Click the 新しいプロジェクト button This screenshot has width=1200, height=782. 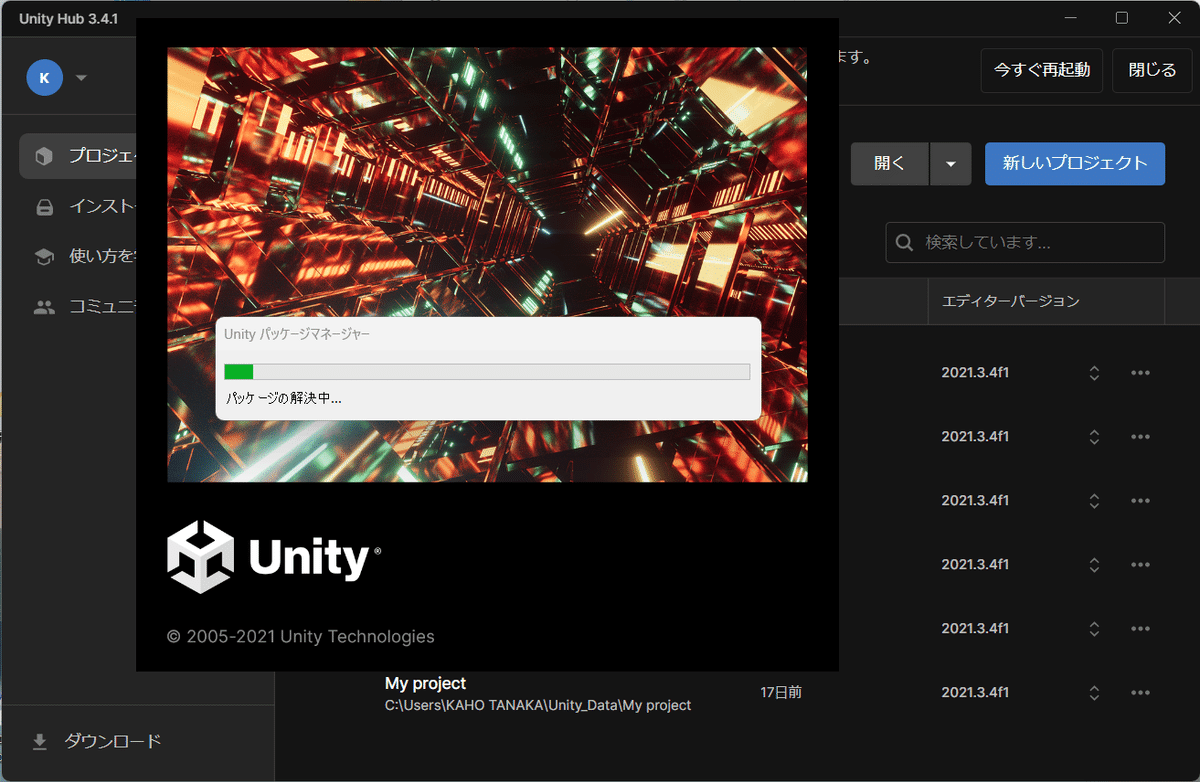point(1075,163)
